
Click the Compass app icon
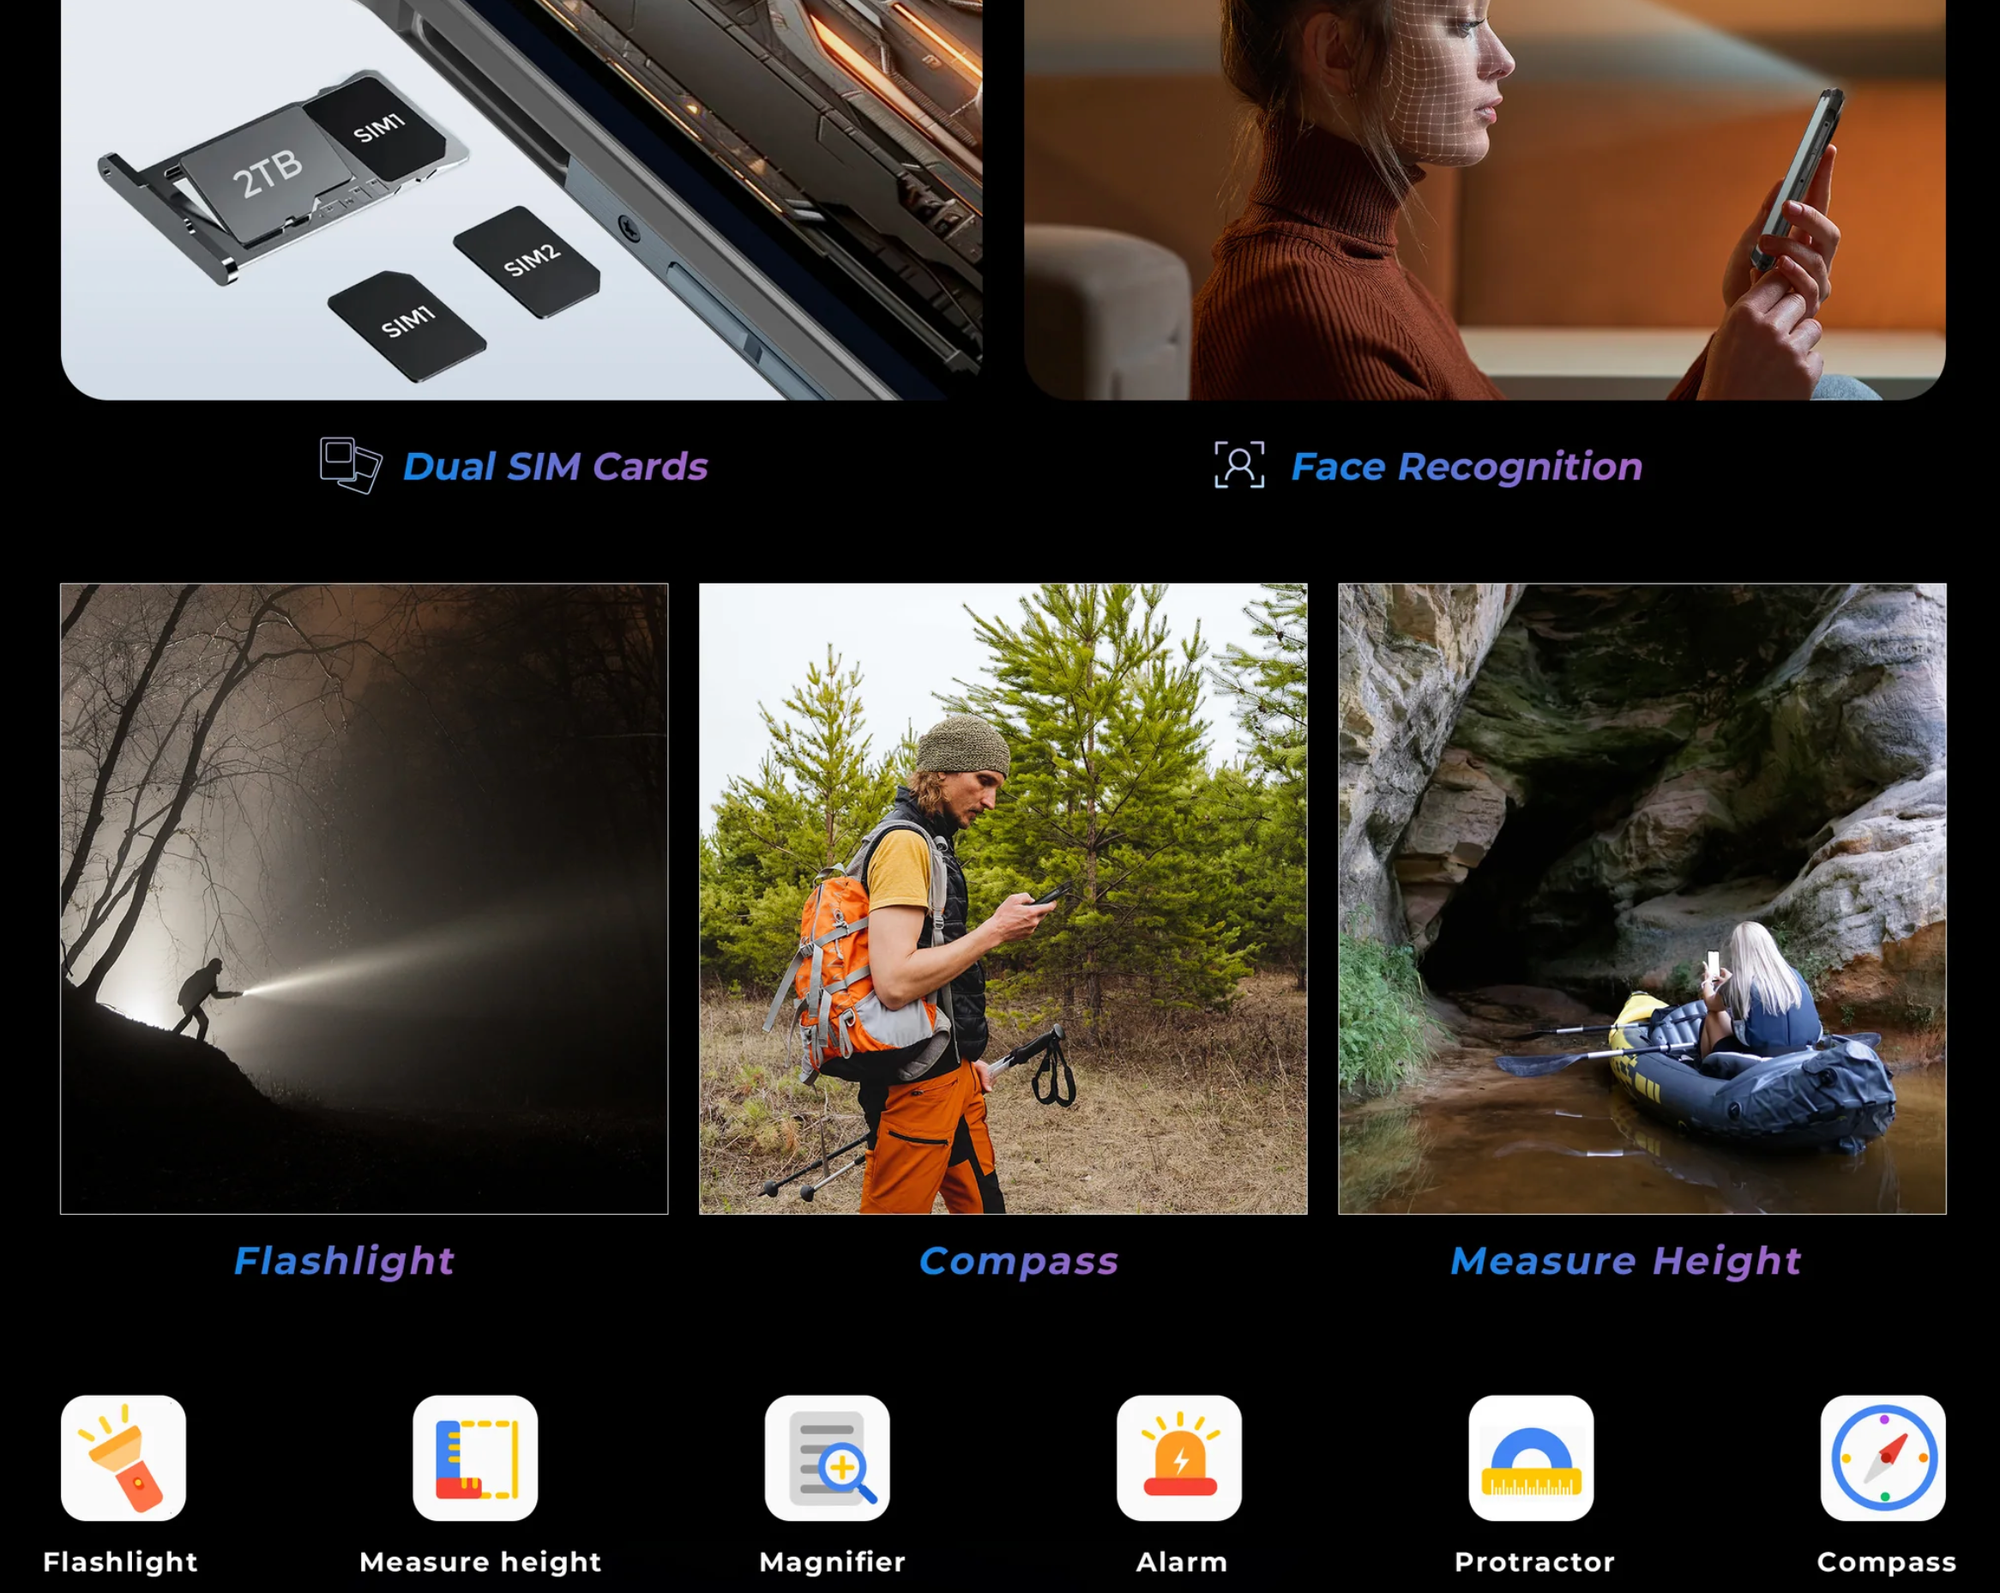1883,1457
